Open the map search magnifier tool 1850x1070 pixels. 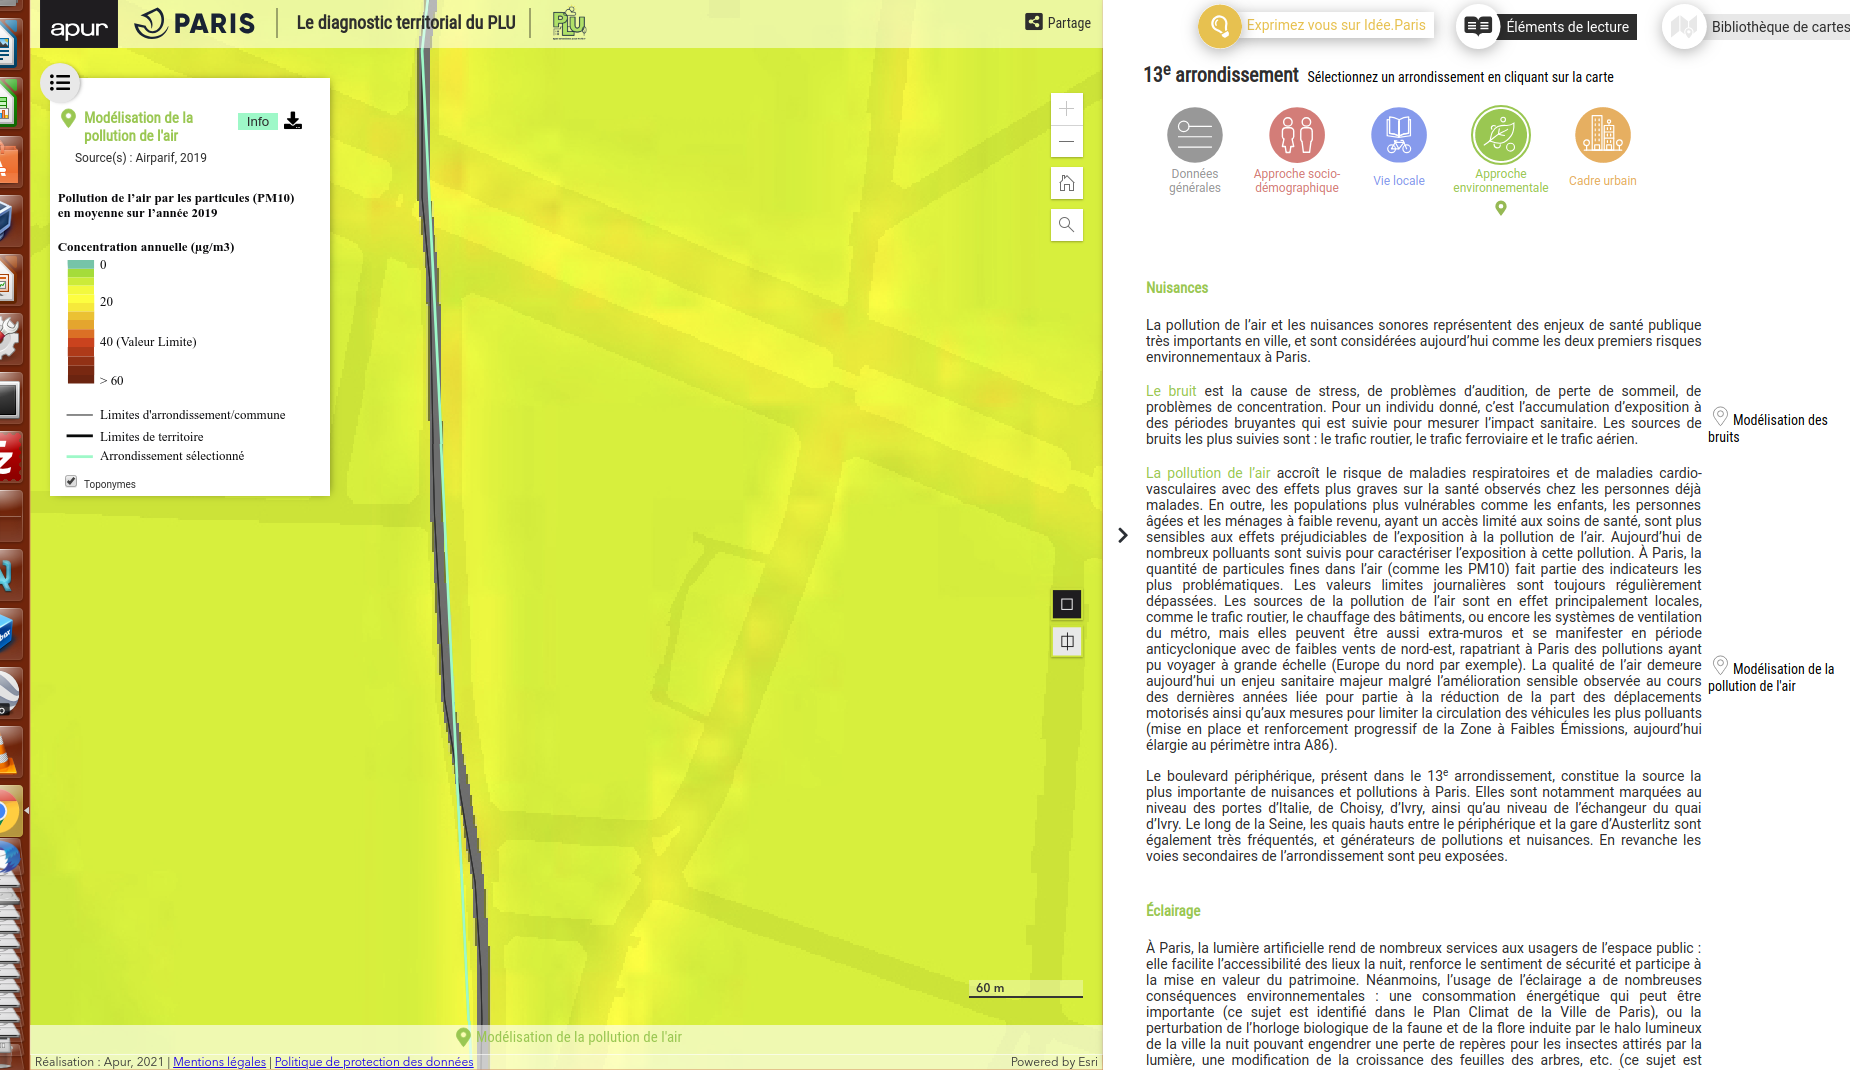1067,225
